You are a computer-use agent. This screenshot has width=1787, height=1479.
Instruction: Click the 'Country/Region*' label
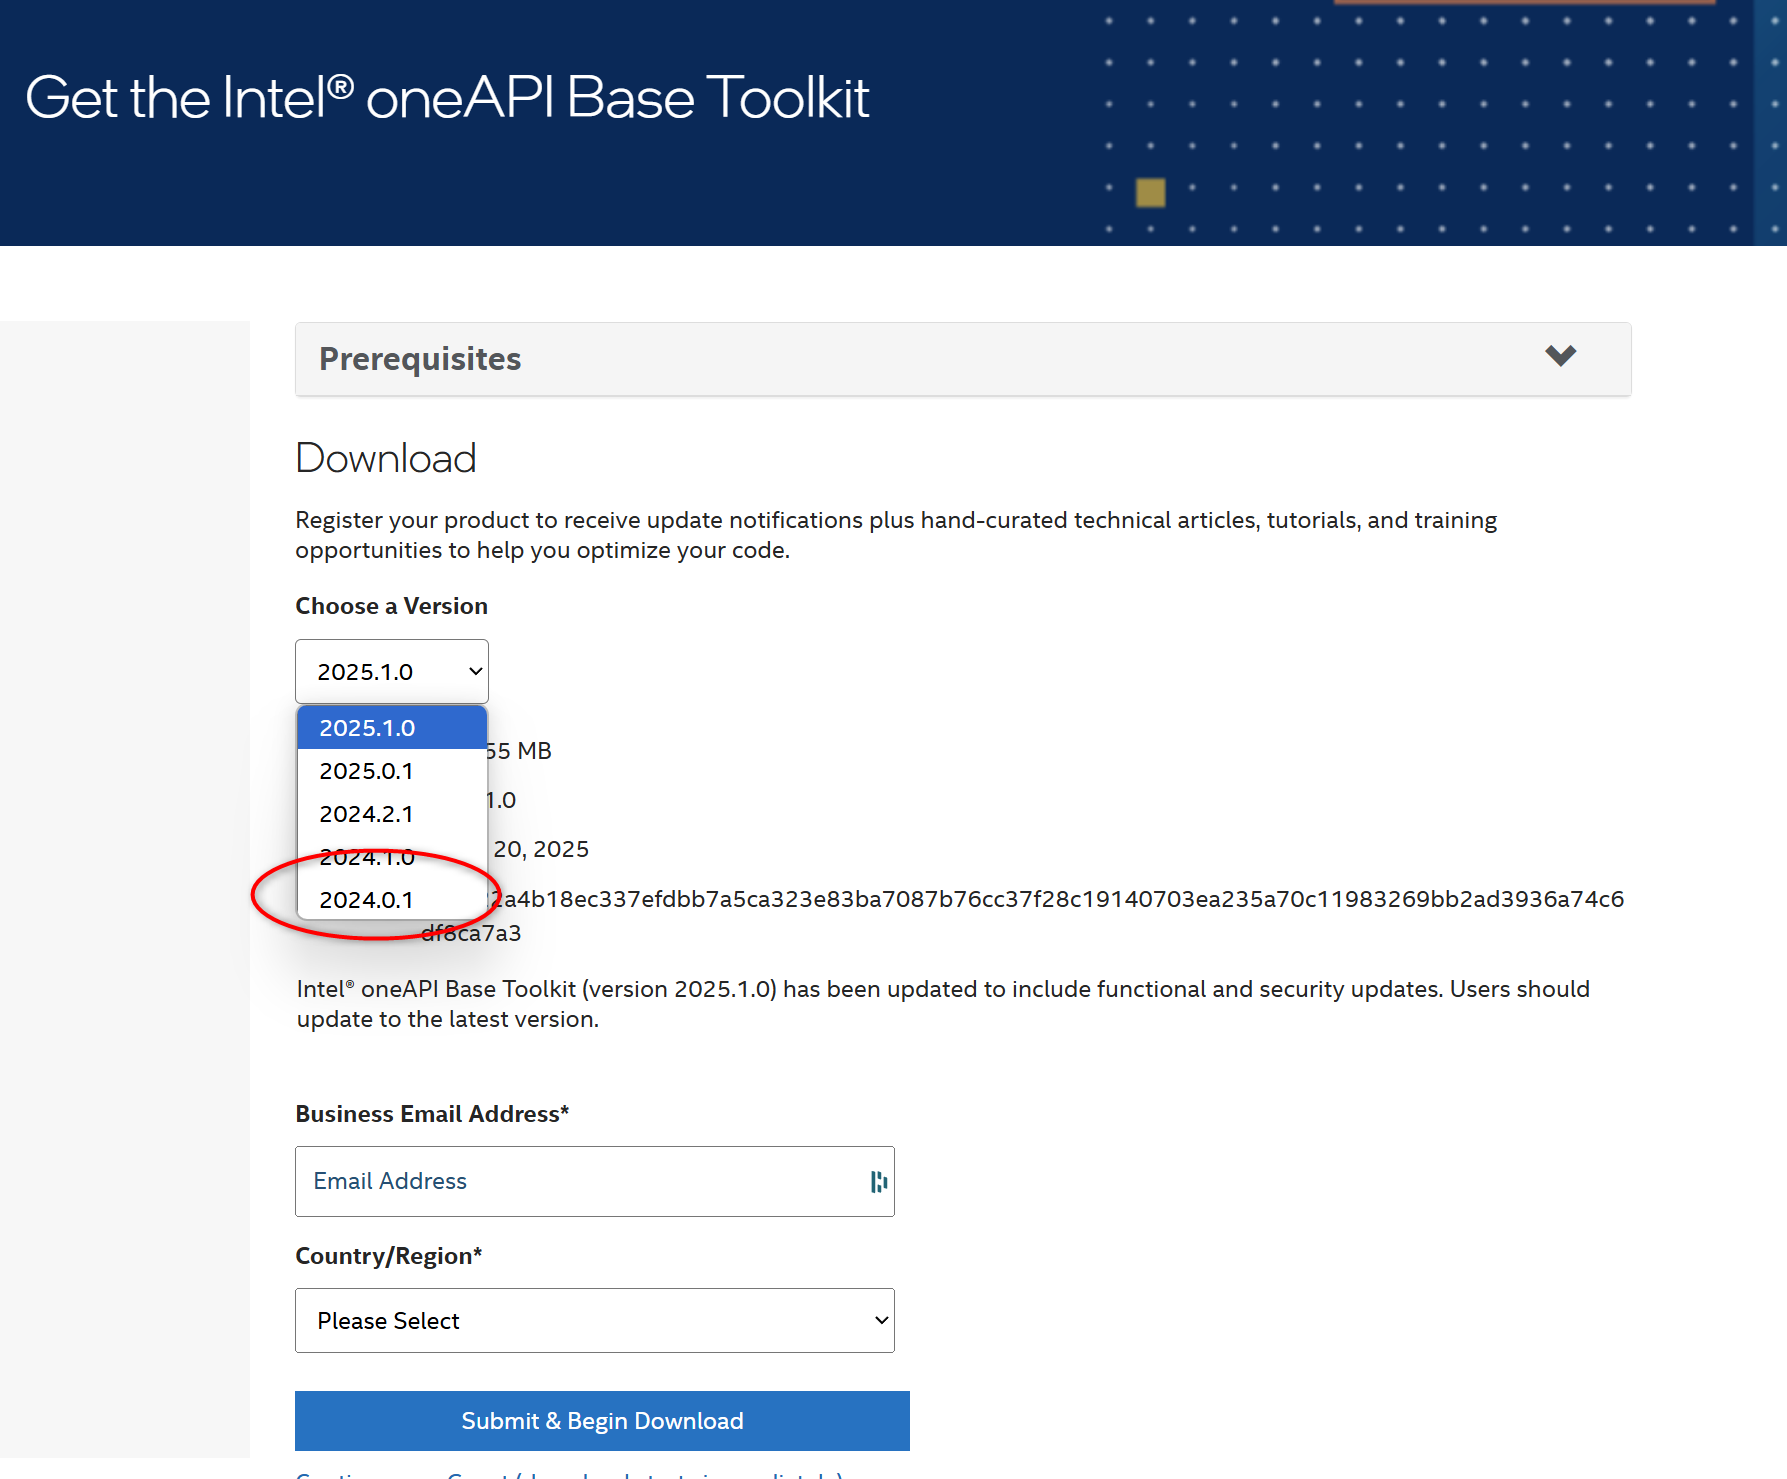coord(389,1256)
